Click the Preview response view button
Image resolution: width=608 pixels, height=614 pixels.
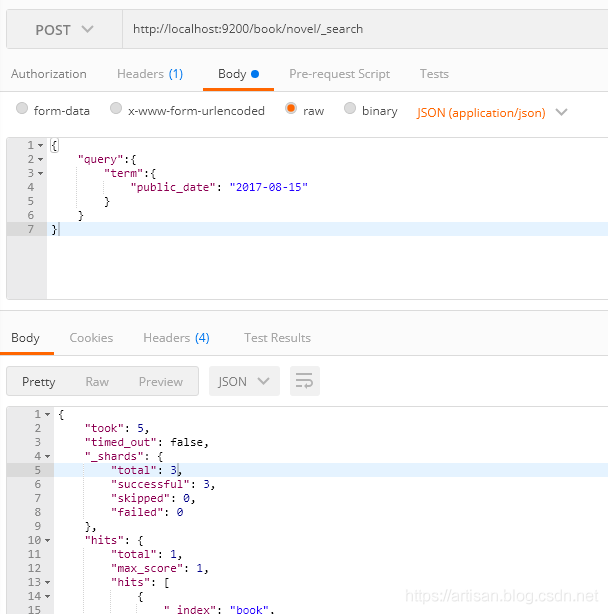(x=160, y=381)
